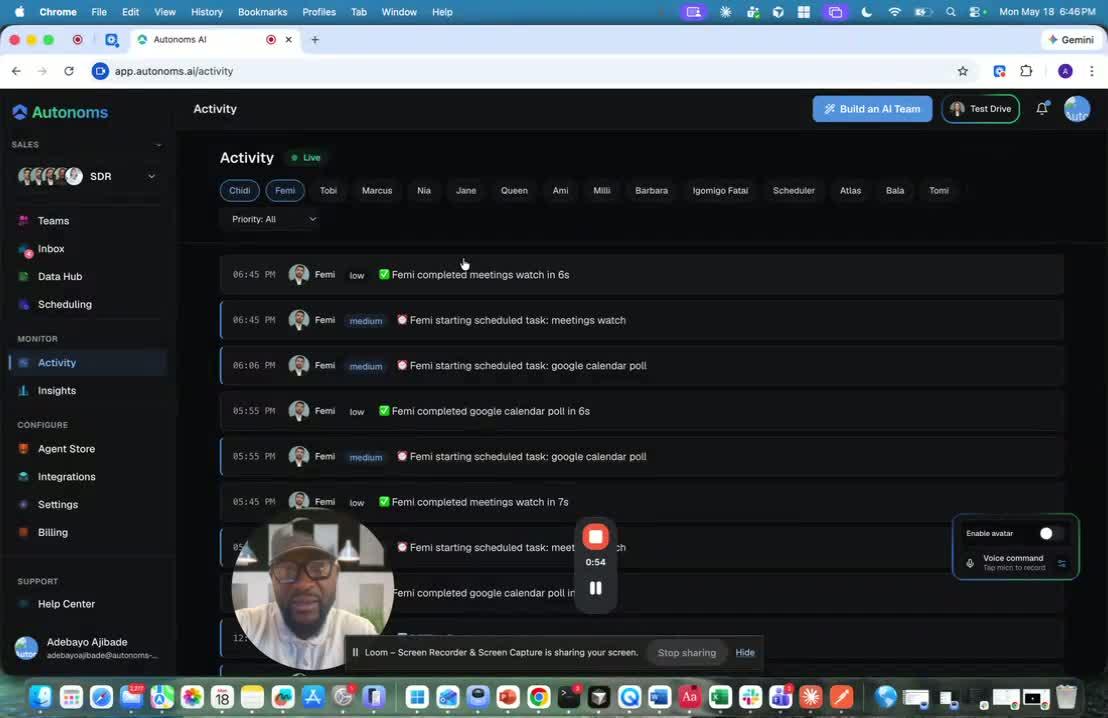The height and width of the screenshot is (718, 1108).
Task: Open the Inbox page
Action: [51, 249]
